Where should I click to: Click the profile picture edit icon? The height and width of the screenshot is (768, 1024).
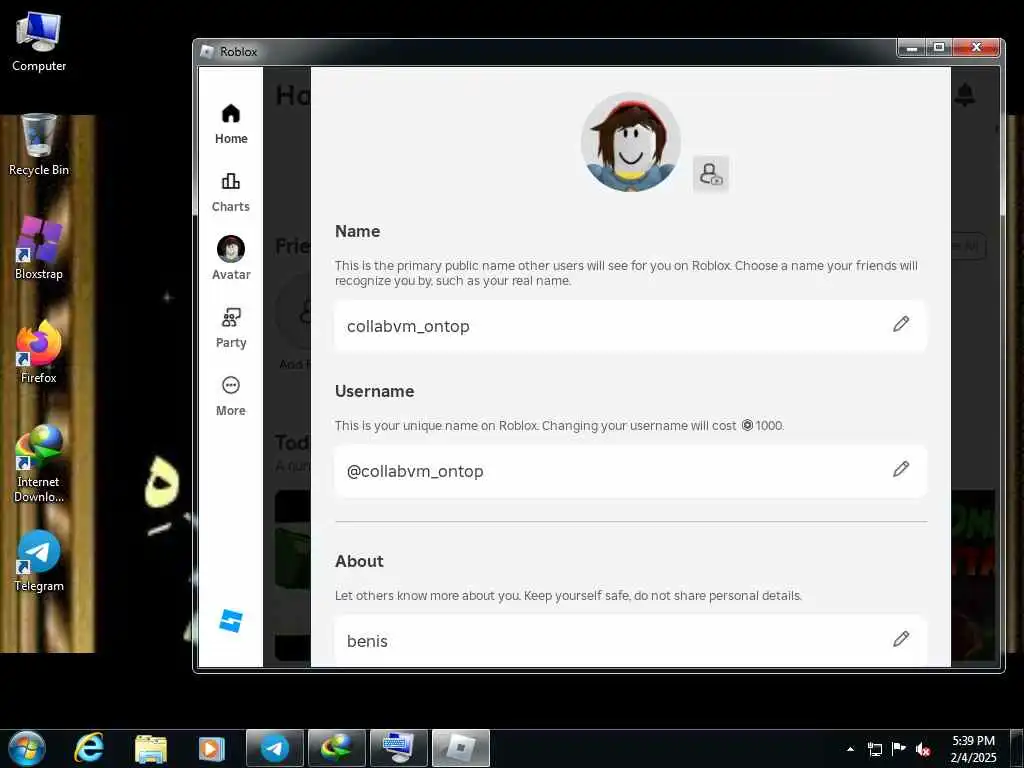click(x=711, y=174)
